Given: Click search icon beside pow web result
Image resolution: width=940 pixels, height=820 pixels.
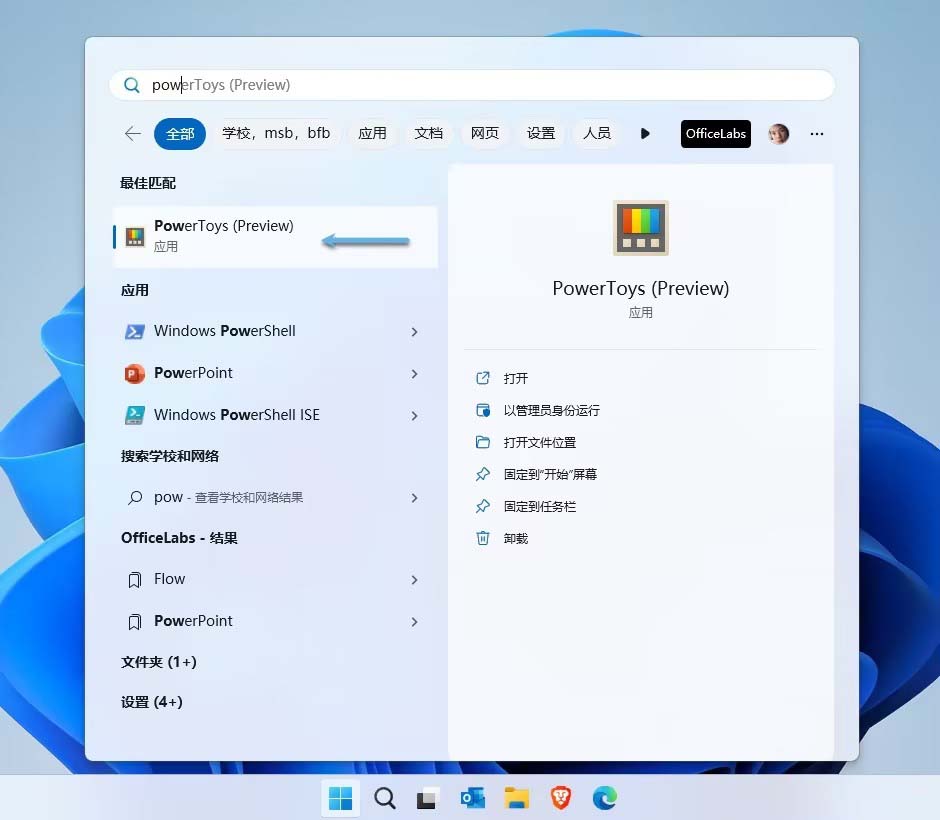Looking at the screenshot, I should [x=135, y=498].
